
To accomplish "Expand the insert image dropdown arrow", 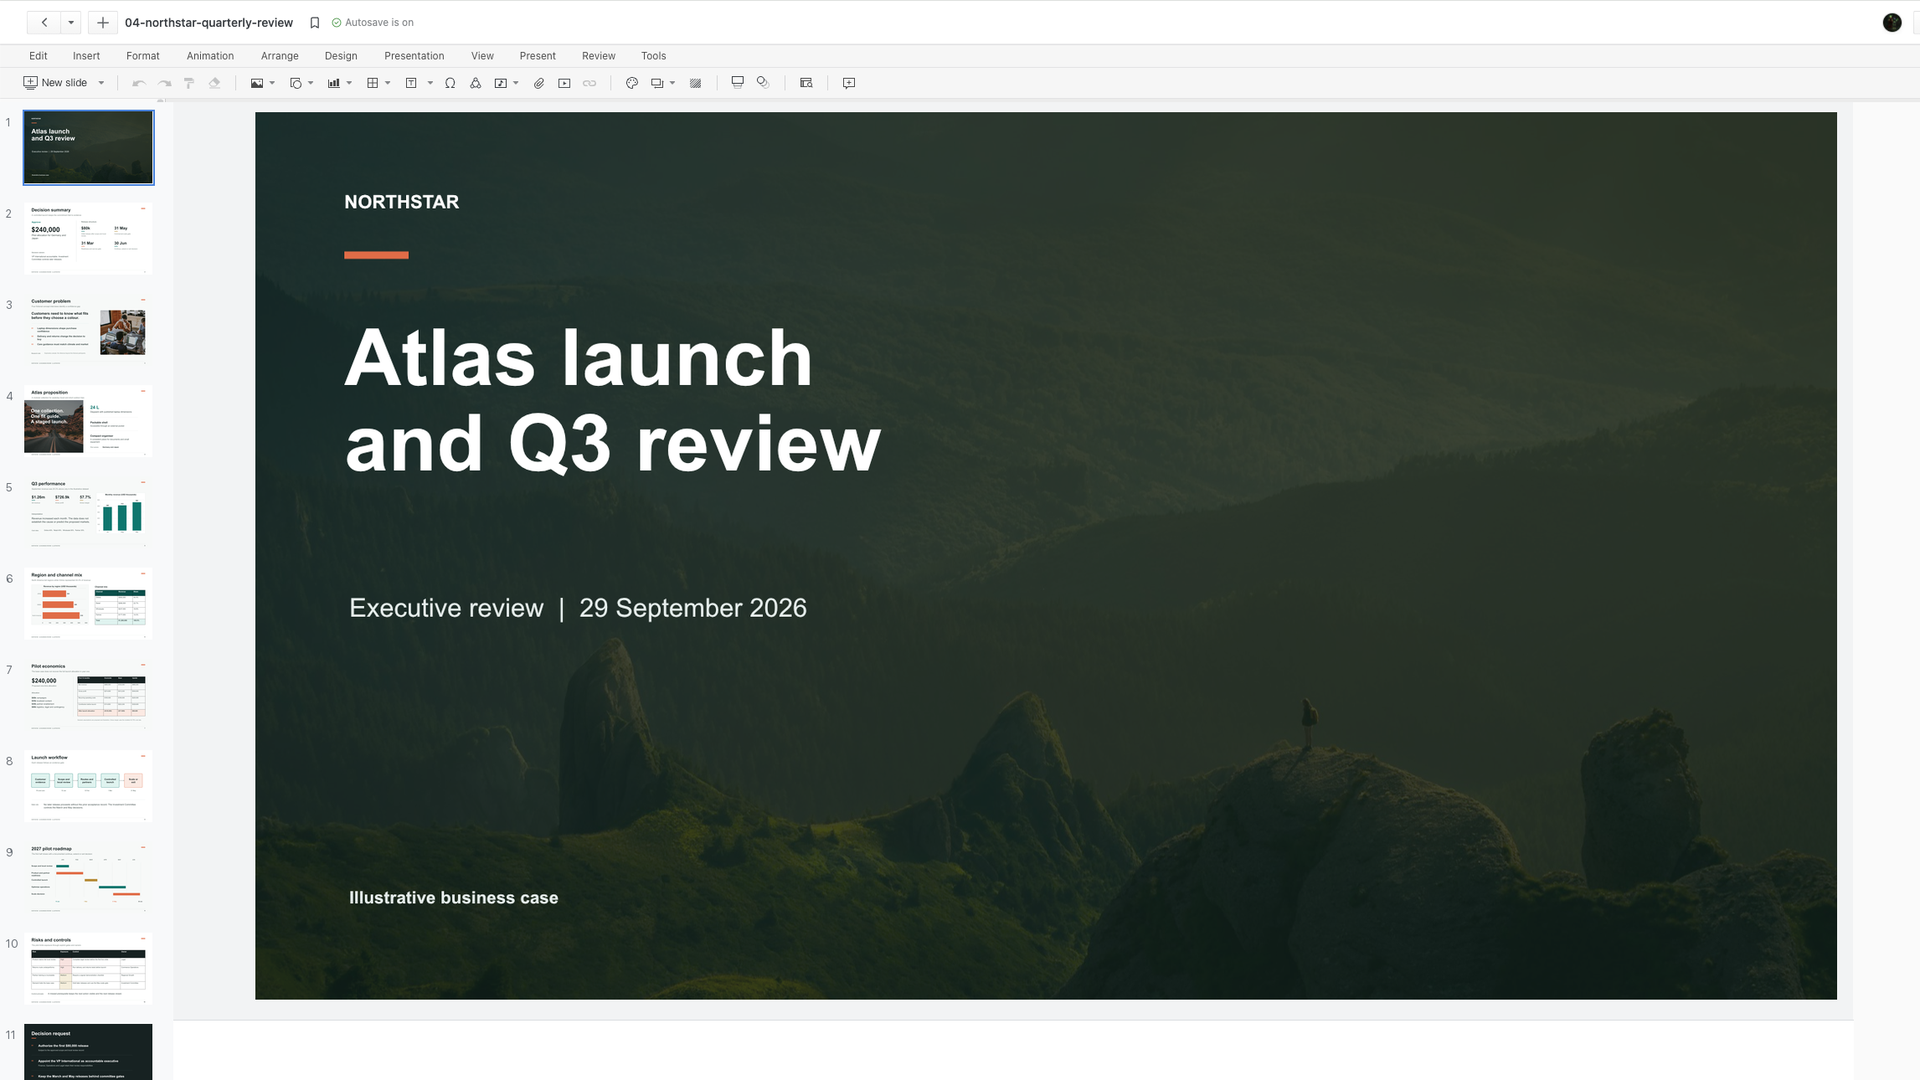I will click(x=272, y=83).
